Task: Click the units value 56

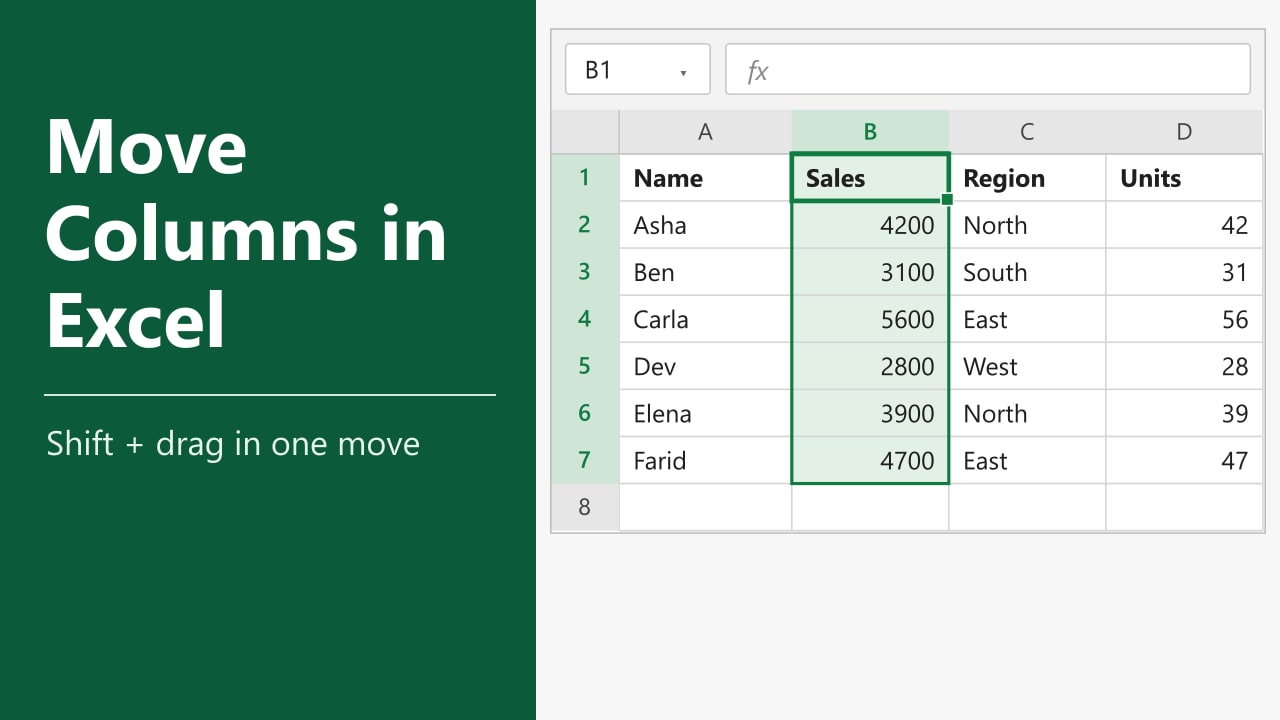Action: click(x=1184, y=319)
